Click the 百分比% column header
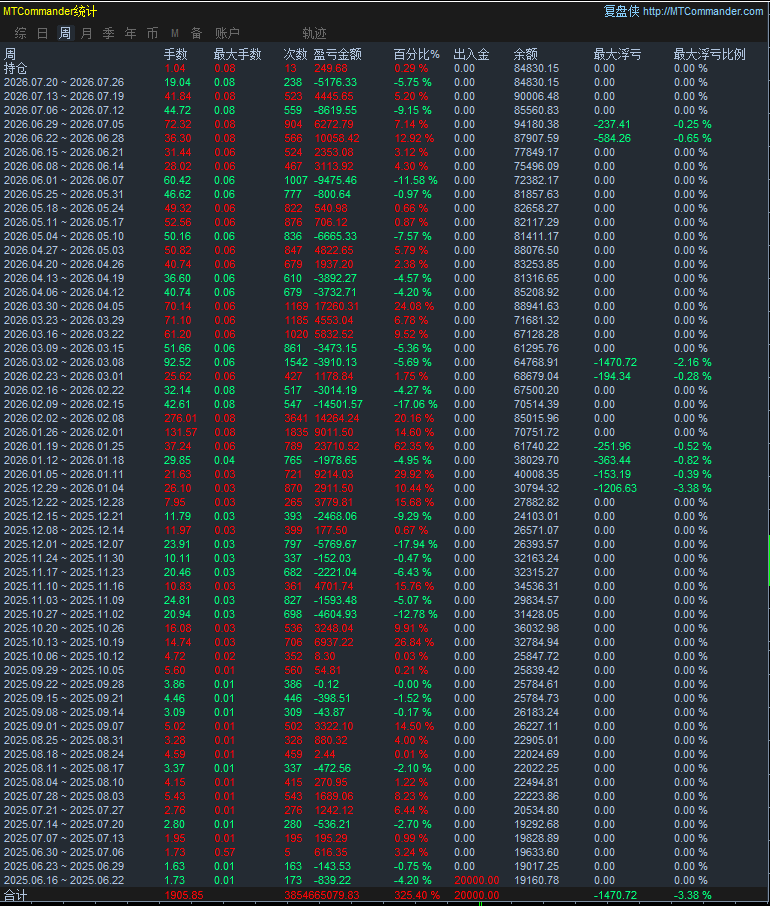 pos(416,54)
